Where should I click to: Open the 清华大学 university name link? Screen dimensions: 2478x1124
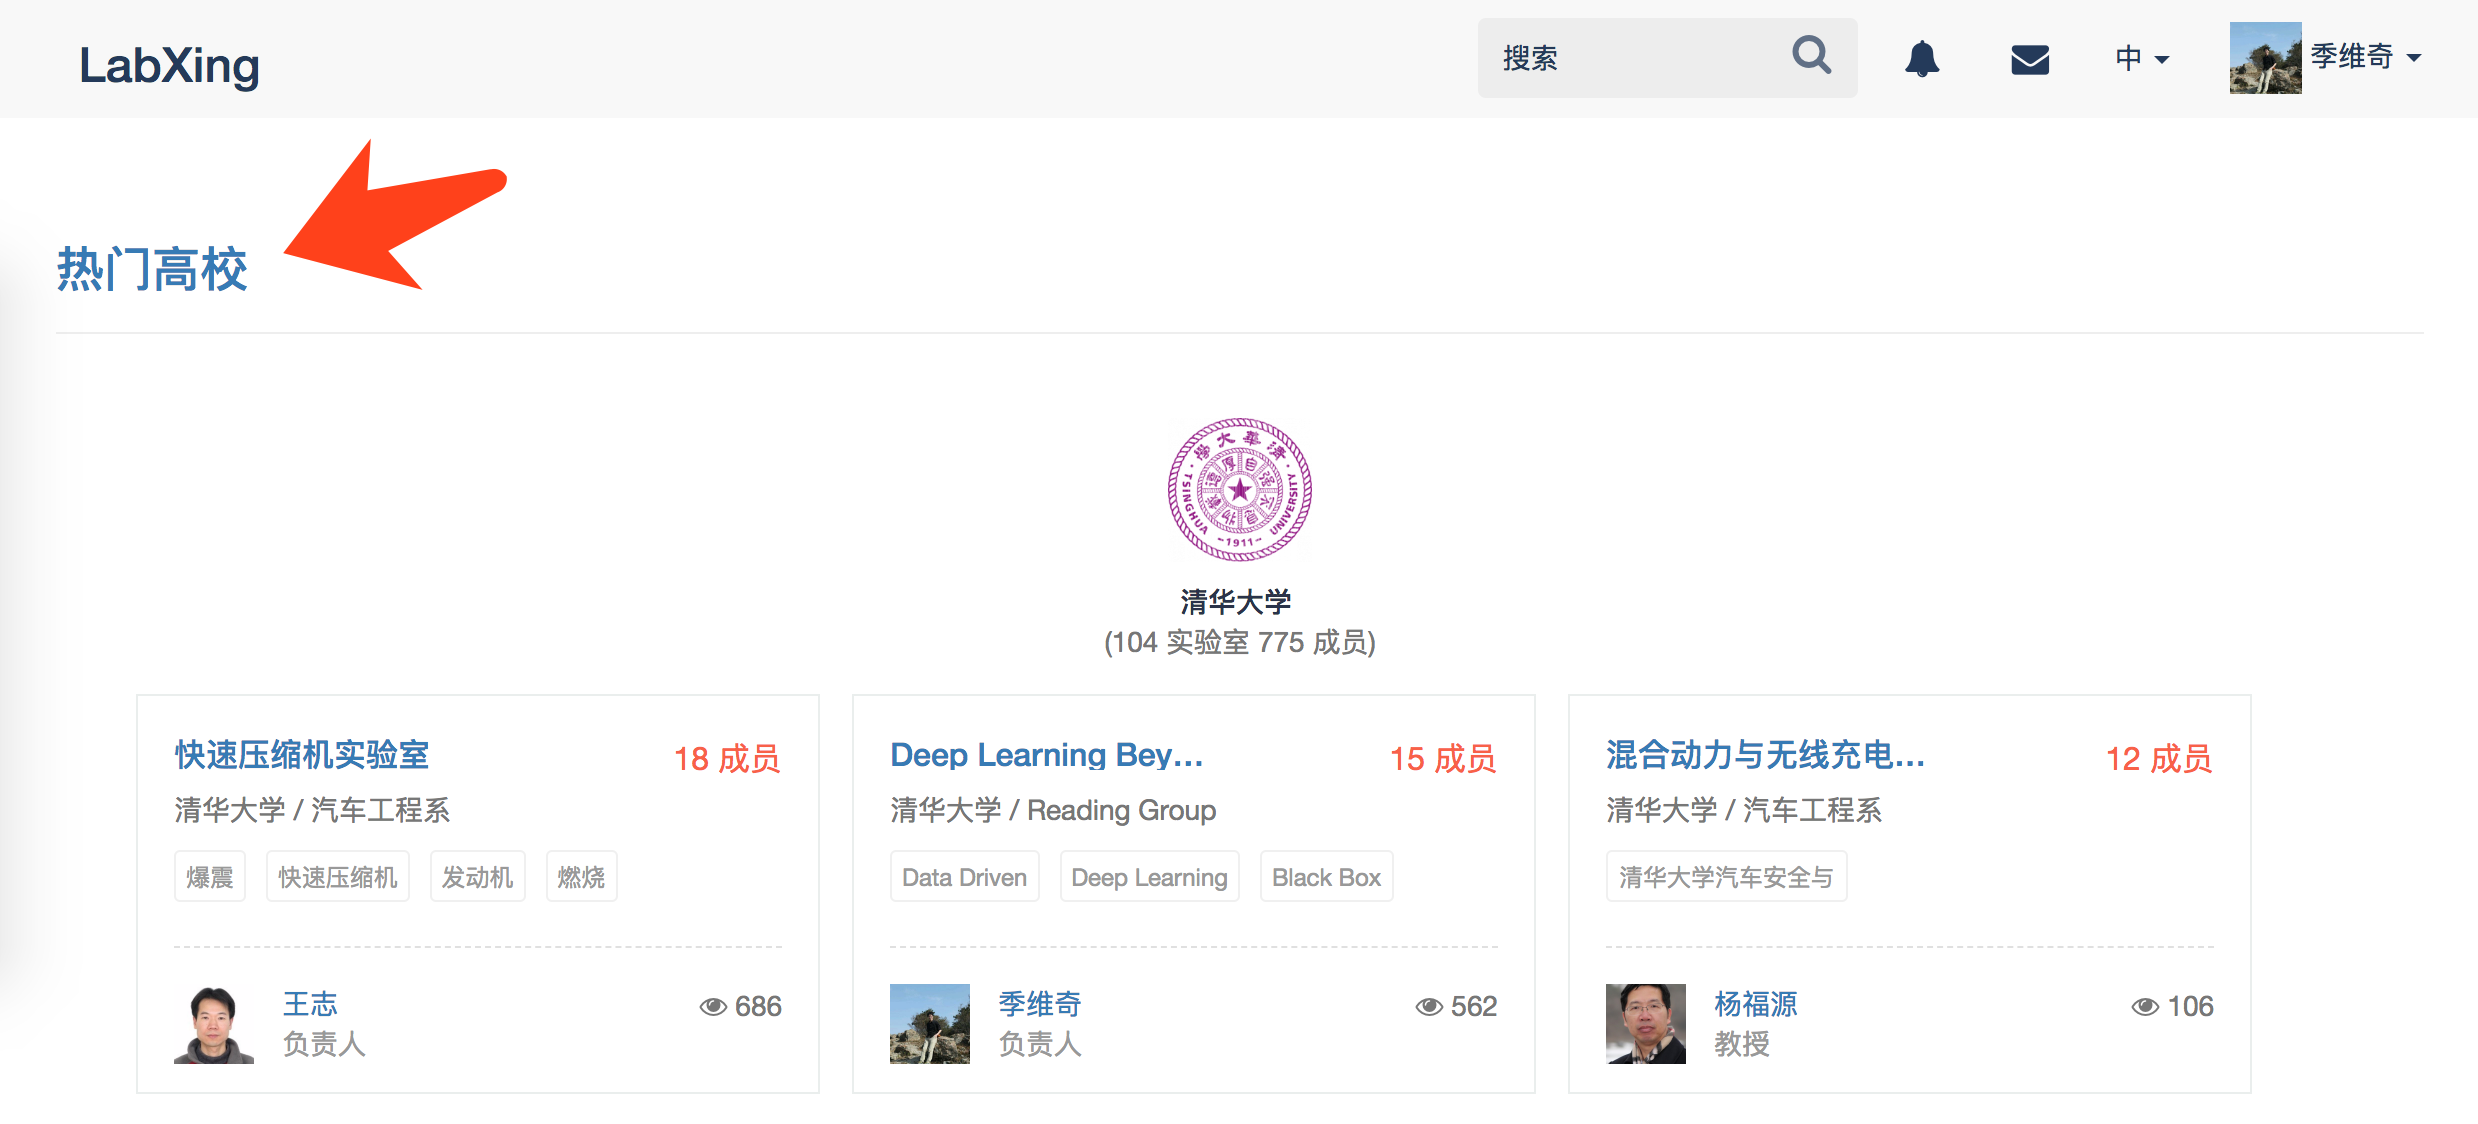(1236, 602)
